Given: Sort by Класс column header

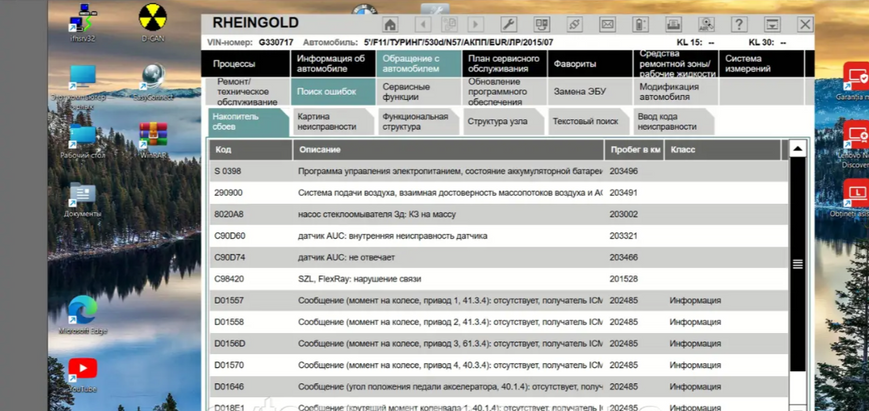Looking at the screenshot, I should click(723, 150).
